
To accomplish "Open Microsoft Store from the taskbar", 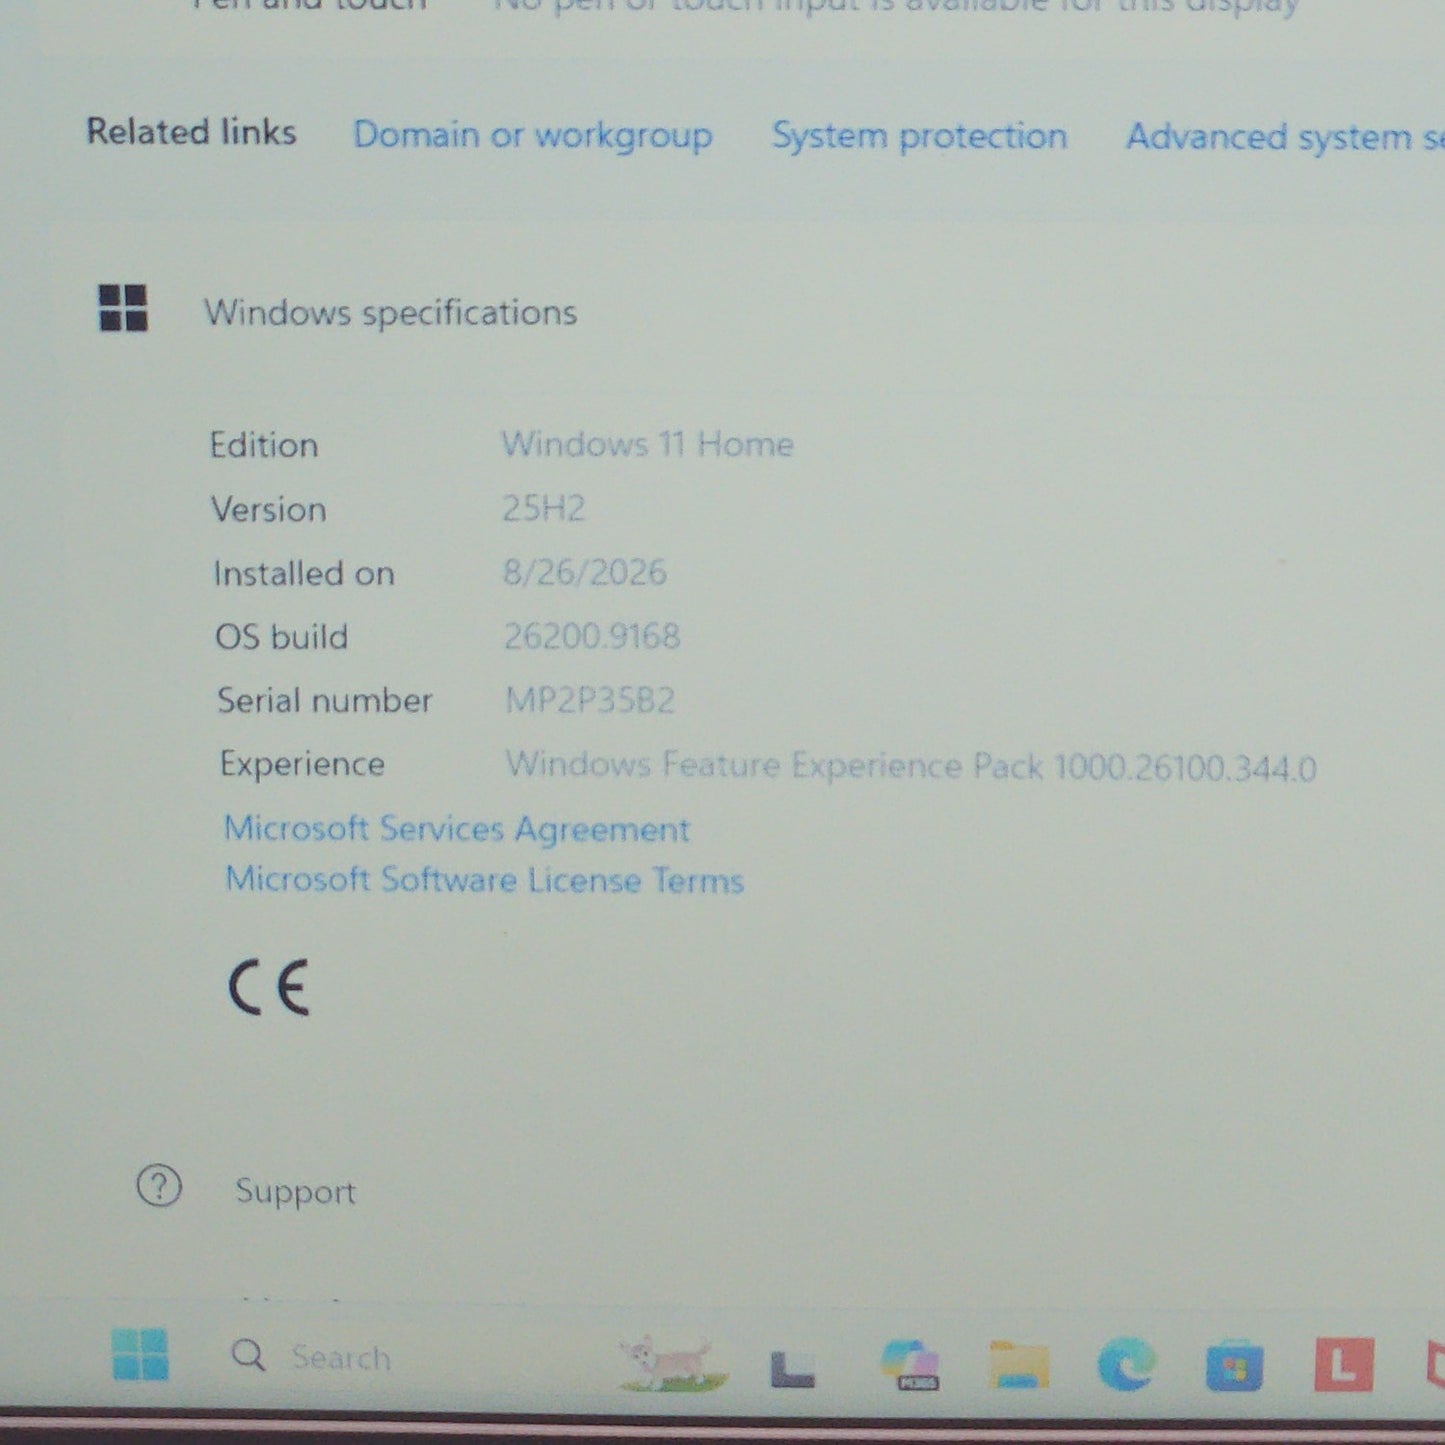I will 1234,1366.
